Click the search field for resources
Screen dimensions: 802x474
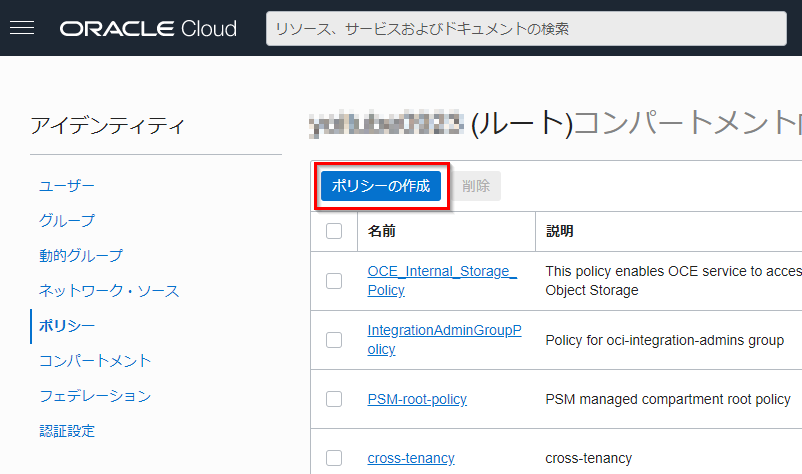click(x=534, y=29)
